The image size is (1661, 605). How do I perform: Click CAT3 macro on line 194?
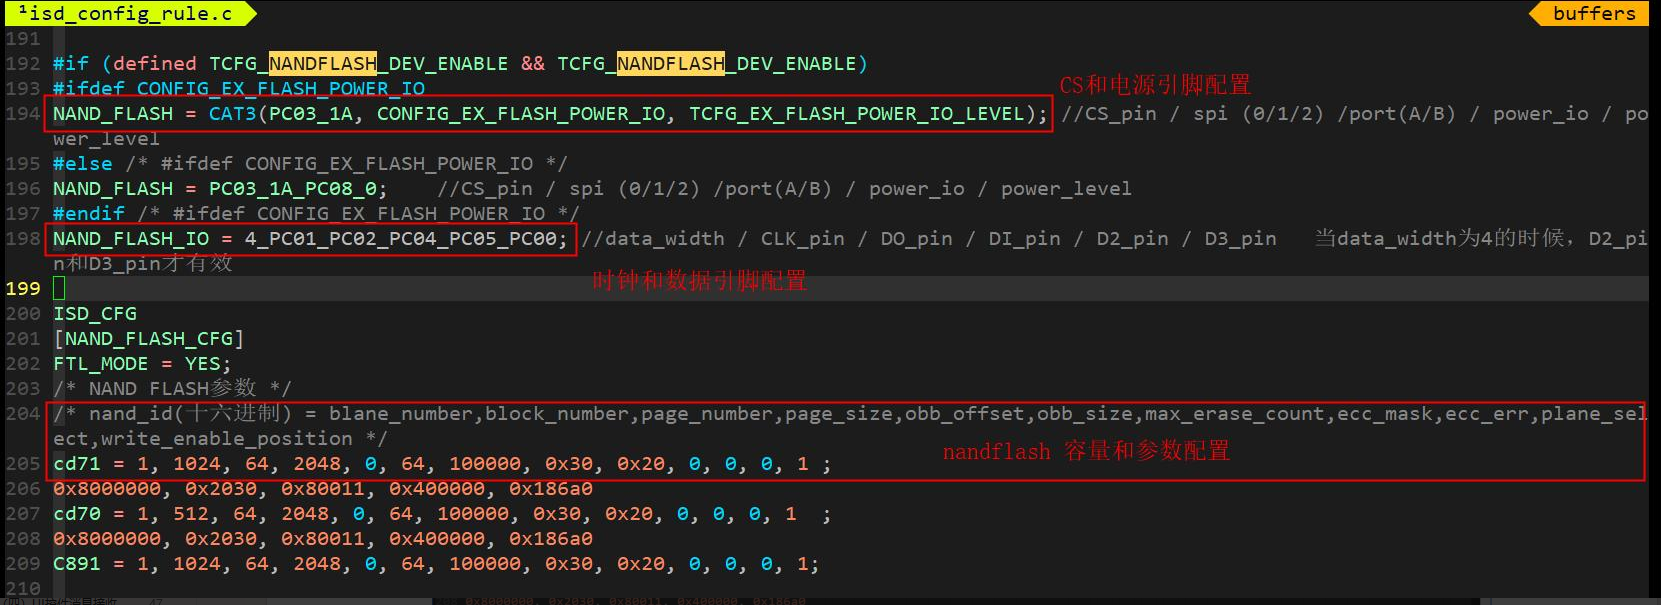tap(232, 114)
